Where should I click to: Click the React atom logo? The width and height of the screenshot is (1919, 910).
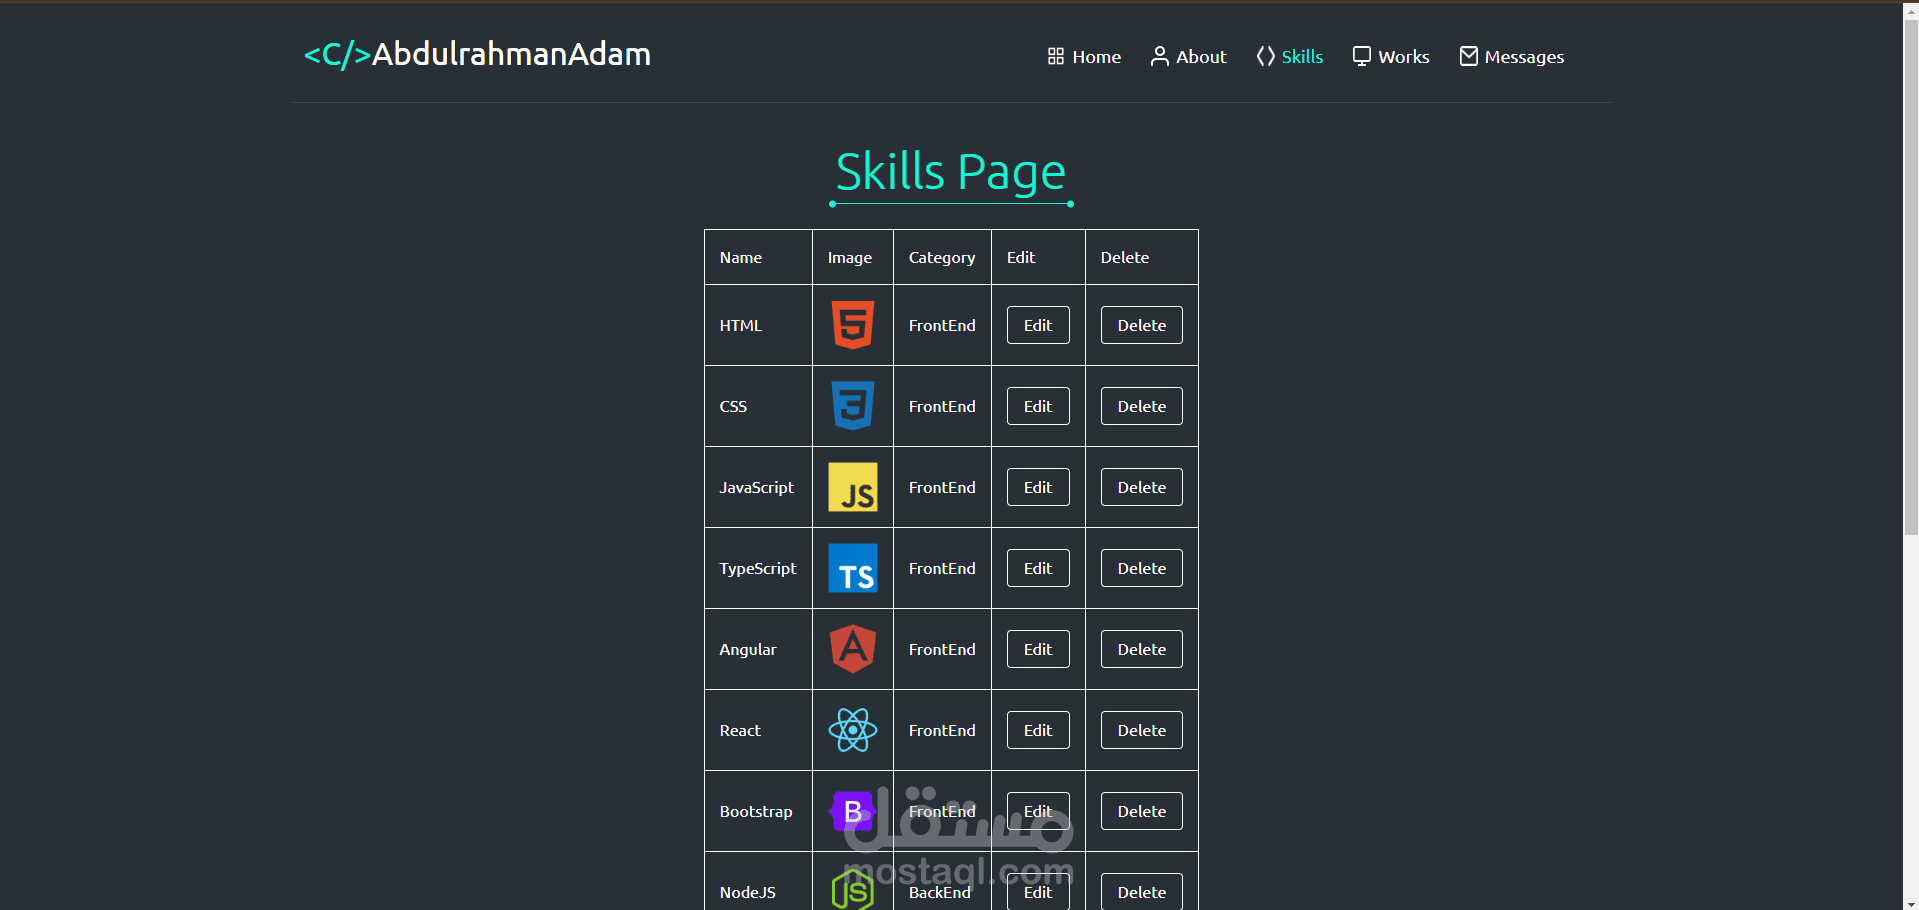click(x=853, y=730)
